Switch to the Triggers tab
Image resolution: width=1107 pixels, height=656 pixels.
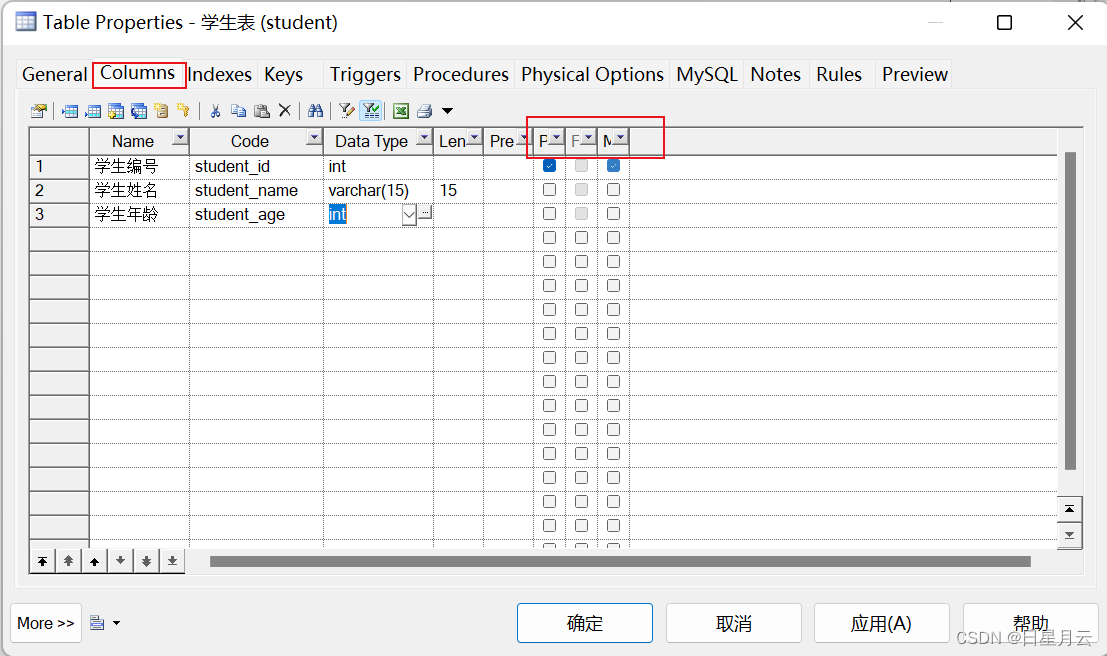365,74
